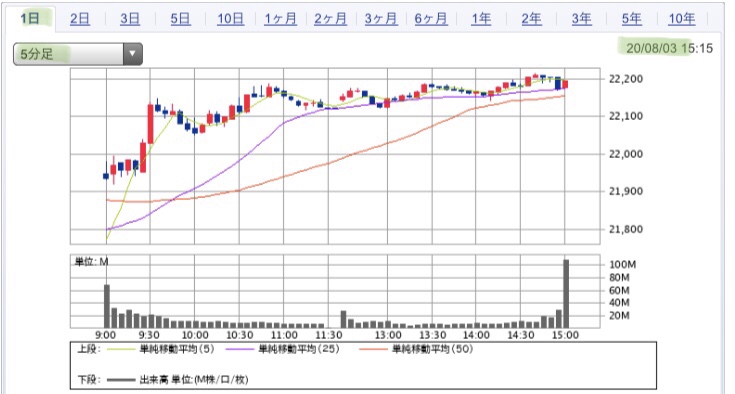Choose the 3ヶ月 chart period
The image size is (735, 394).
tap(381, 19)
